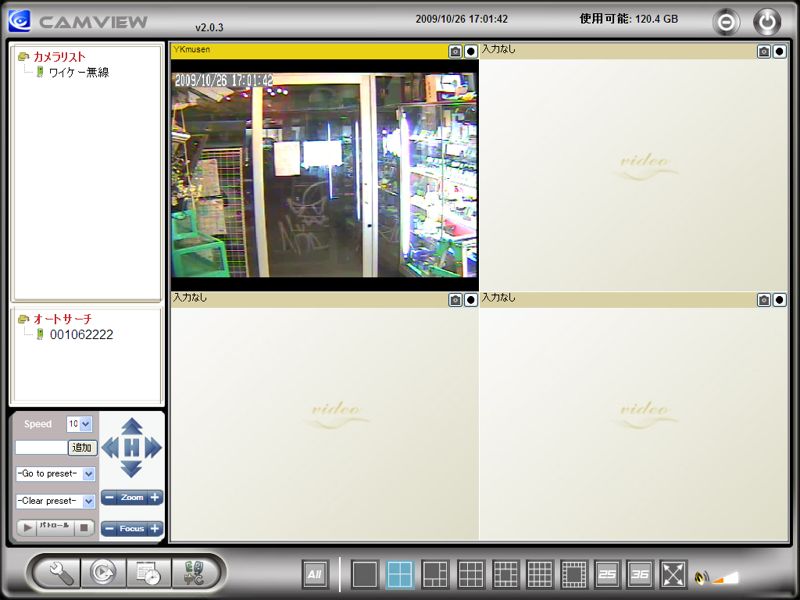Tilt camera up with up arrow
Viewport: 800px width, 600px height.
coord(131,426)
